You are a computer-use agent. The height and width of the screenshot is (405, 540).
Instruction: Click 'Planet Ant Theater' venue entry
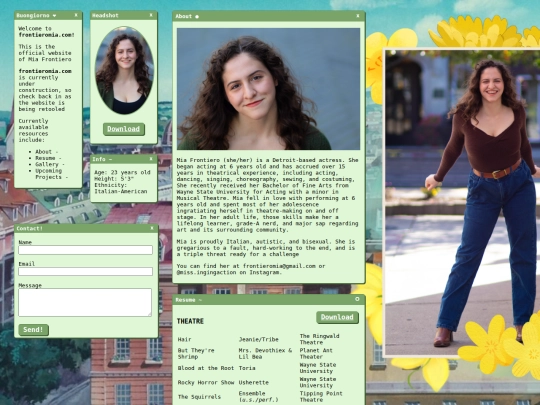click(x=316, y=354)
